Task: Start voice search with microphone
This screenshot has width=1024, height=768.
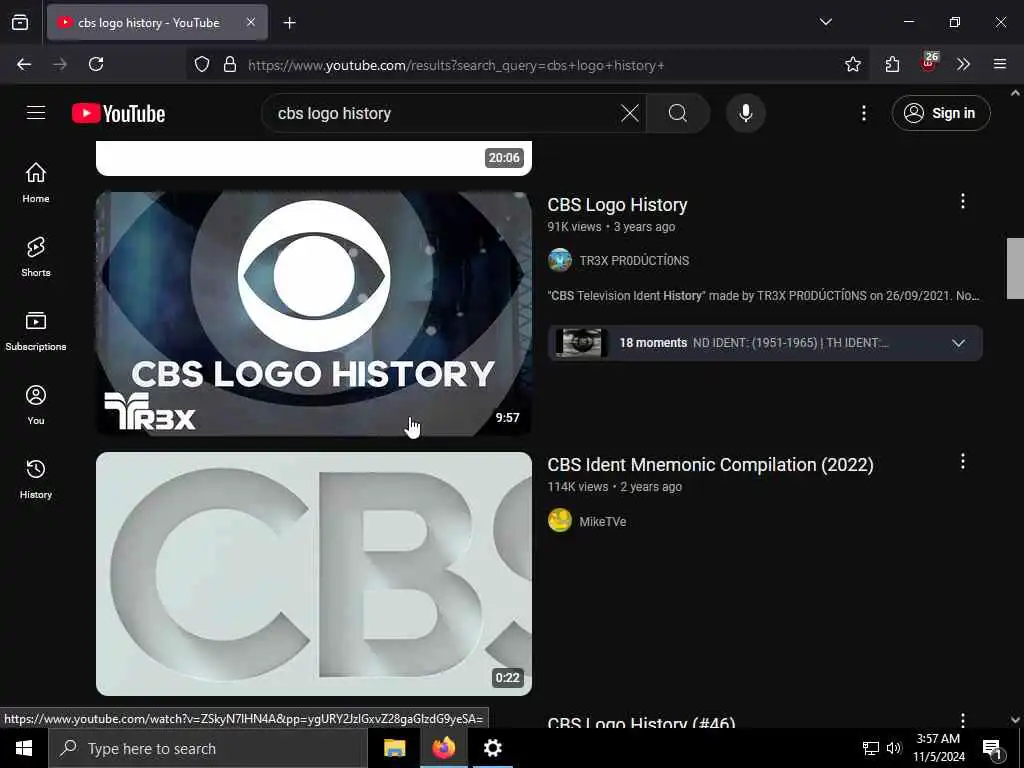Action: [x=745, y=113]
